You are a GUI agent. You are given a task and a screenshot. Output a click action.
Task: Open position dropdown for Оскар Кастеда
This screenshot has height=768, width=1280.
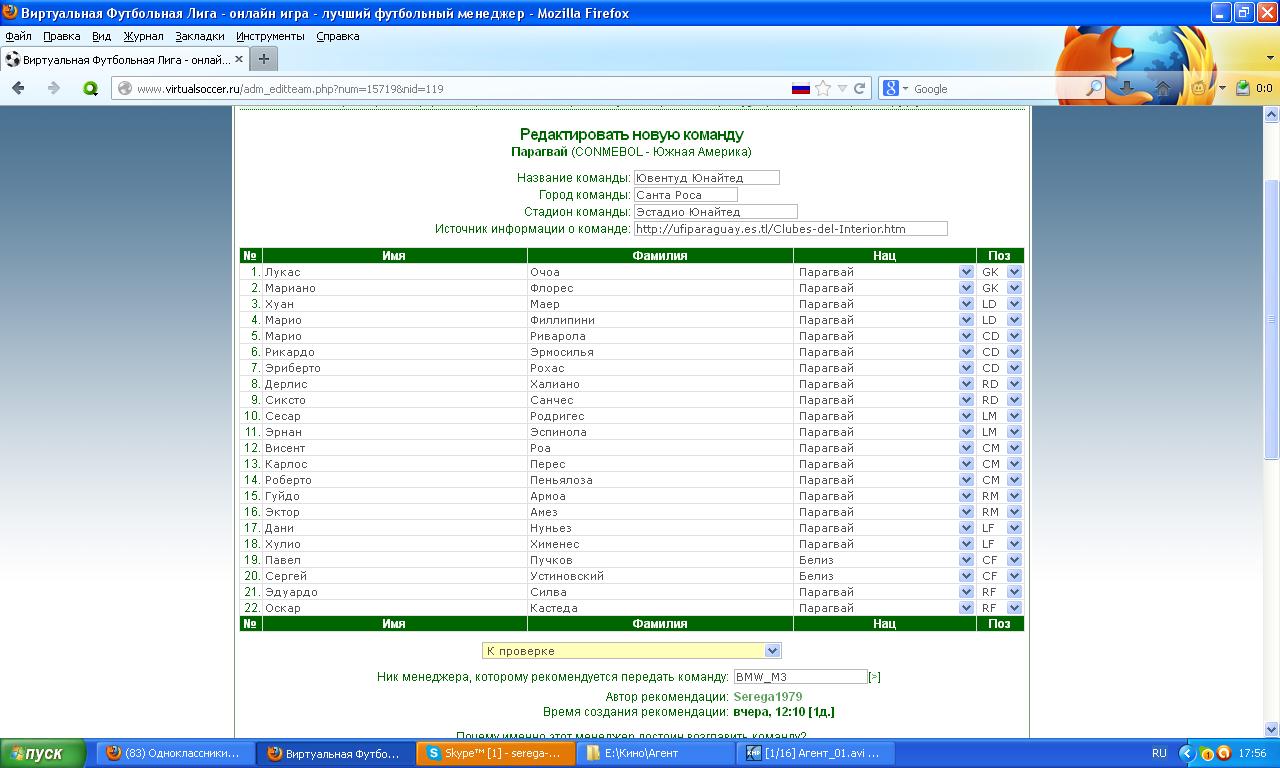tap(1014, 608)
